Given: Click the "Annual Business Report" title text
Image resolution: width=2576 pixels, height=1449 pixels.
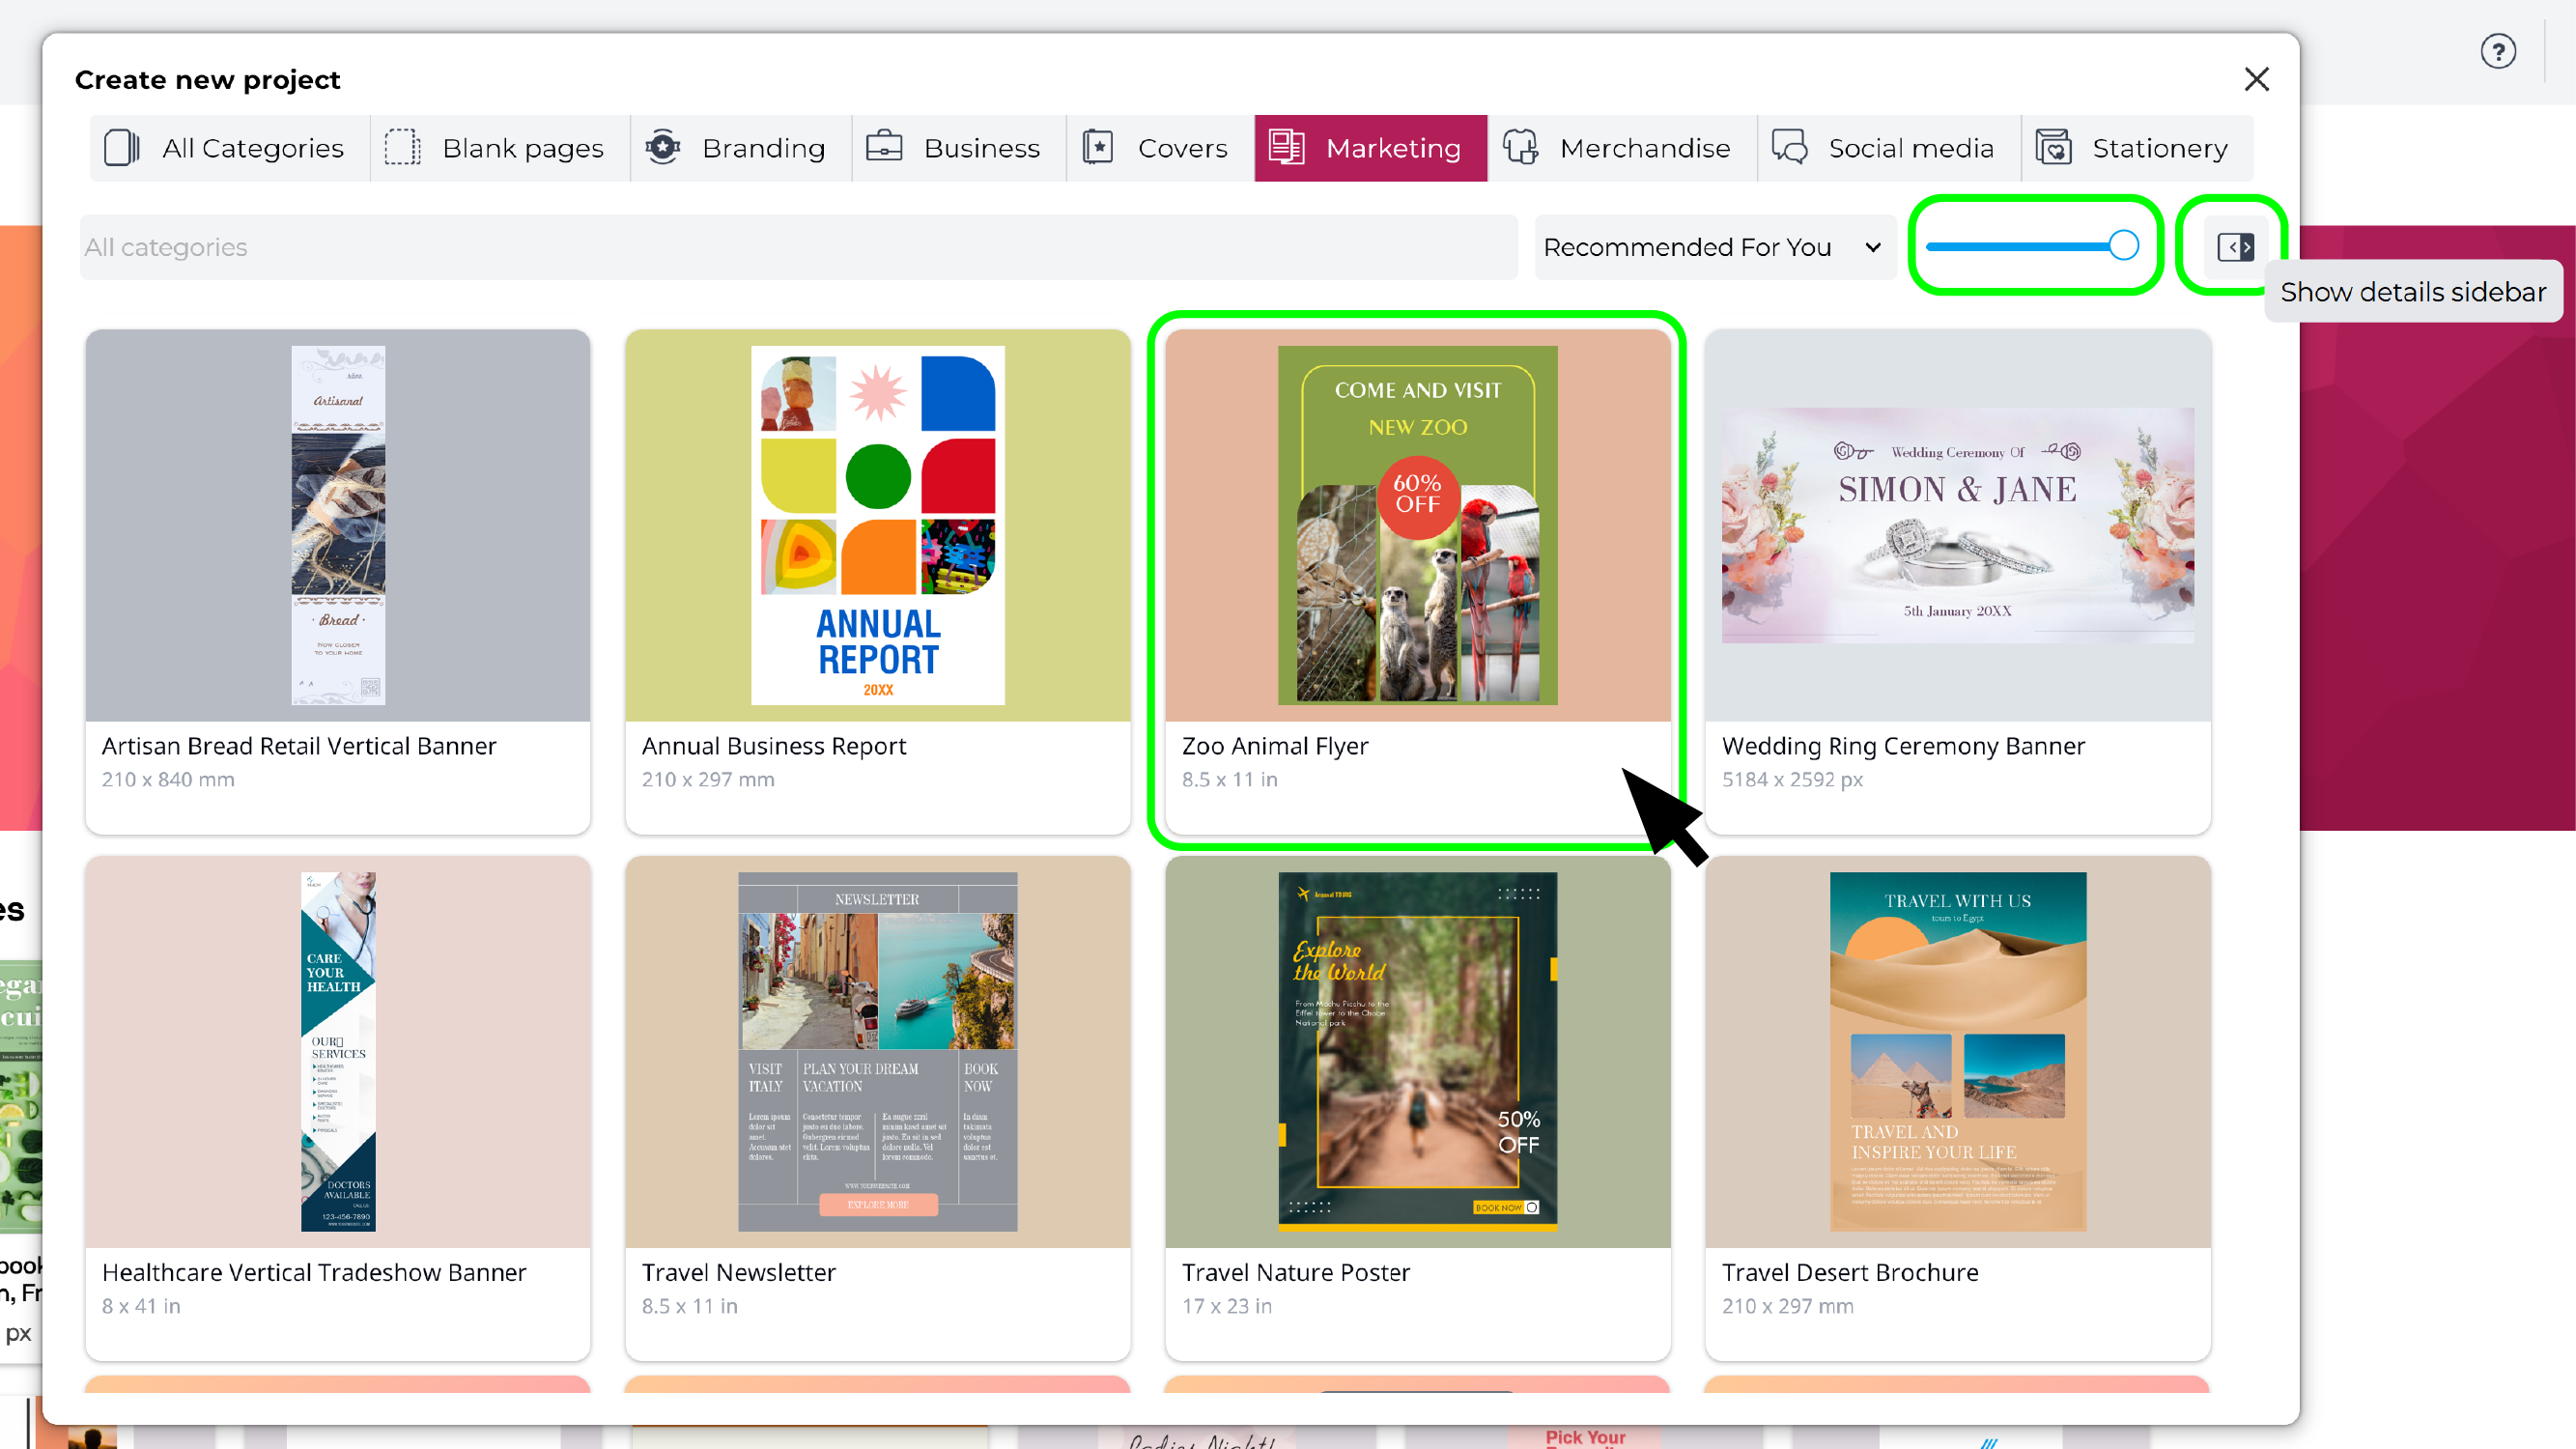Looking at the screenshot, I should (x=774, y=746).
